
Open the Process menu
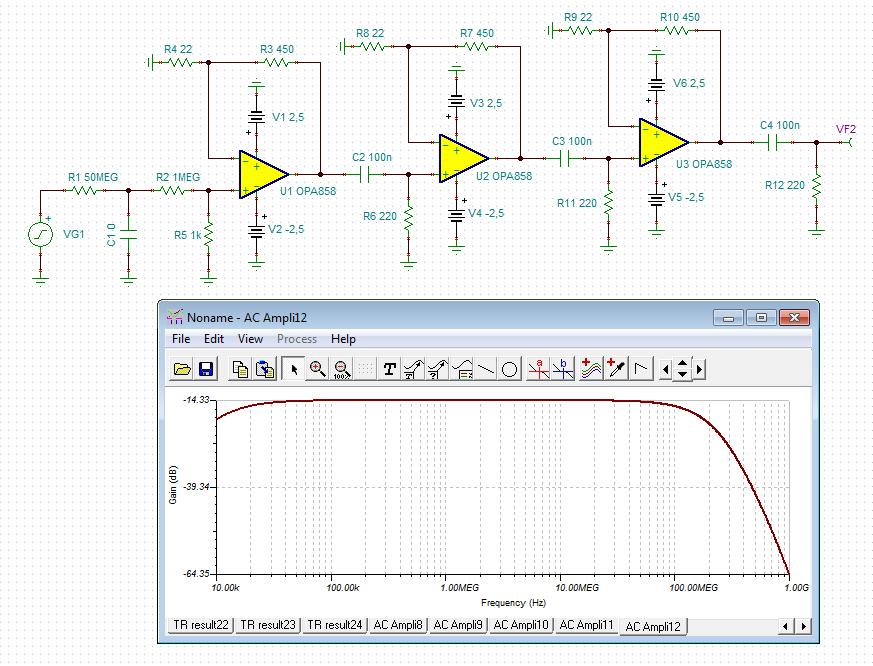click(297, 339)
